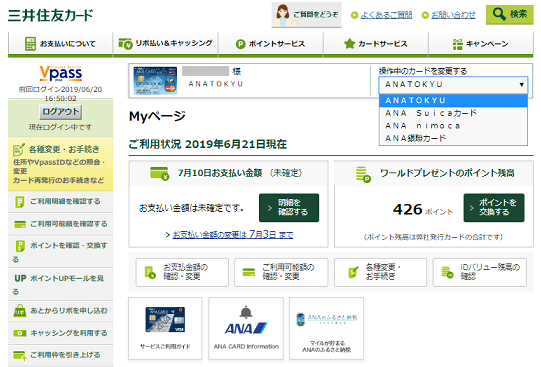Click the 三井住友カード logo
541x367 pixels.
(50, 16)
